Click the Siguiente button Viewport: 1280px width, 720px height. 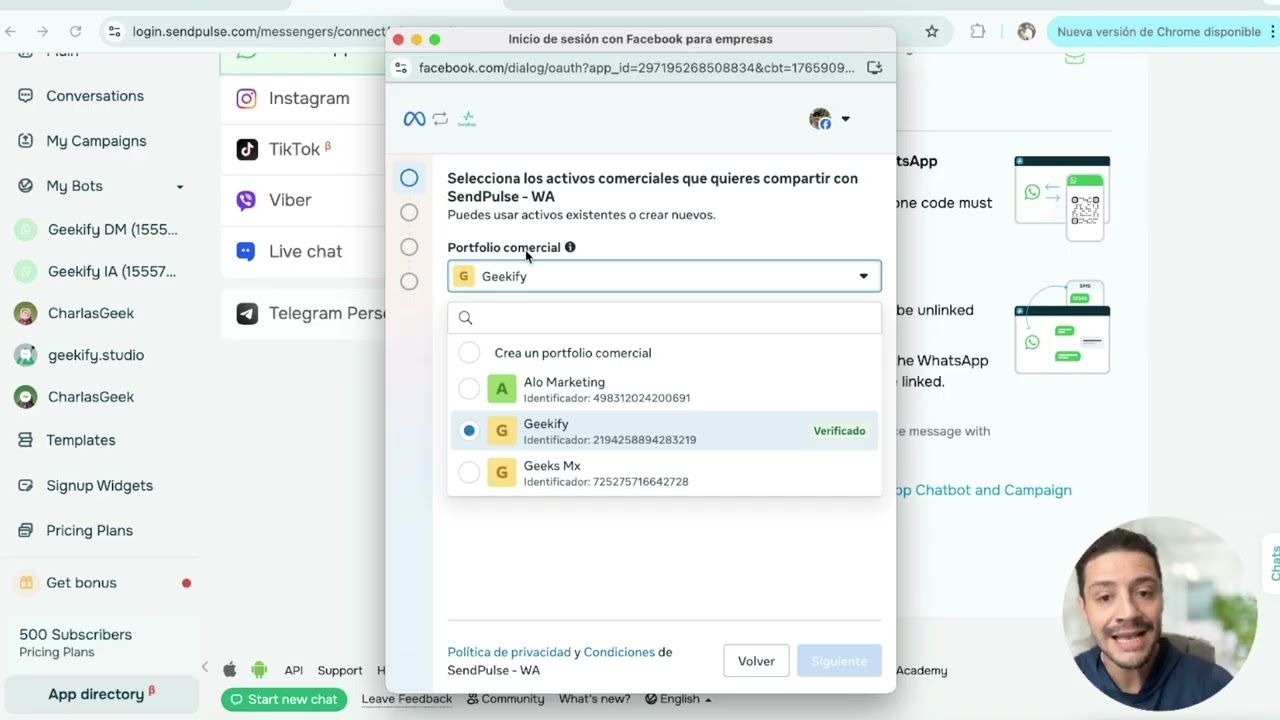[839, 661]
